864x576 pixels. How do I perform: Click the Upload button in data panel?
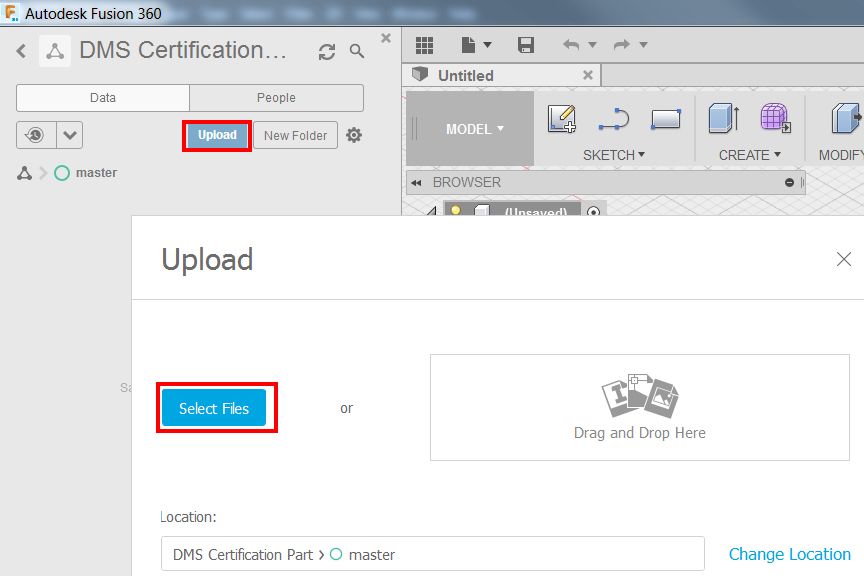(217, 136)
